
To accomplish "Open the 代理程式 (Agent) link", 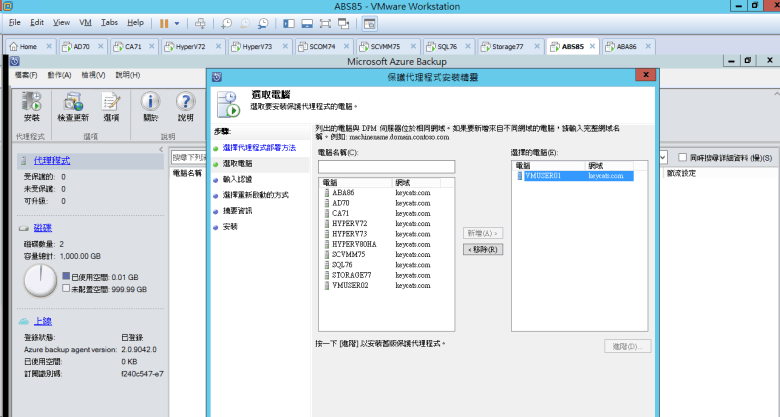I will click(52, 160).
